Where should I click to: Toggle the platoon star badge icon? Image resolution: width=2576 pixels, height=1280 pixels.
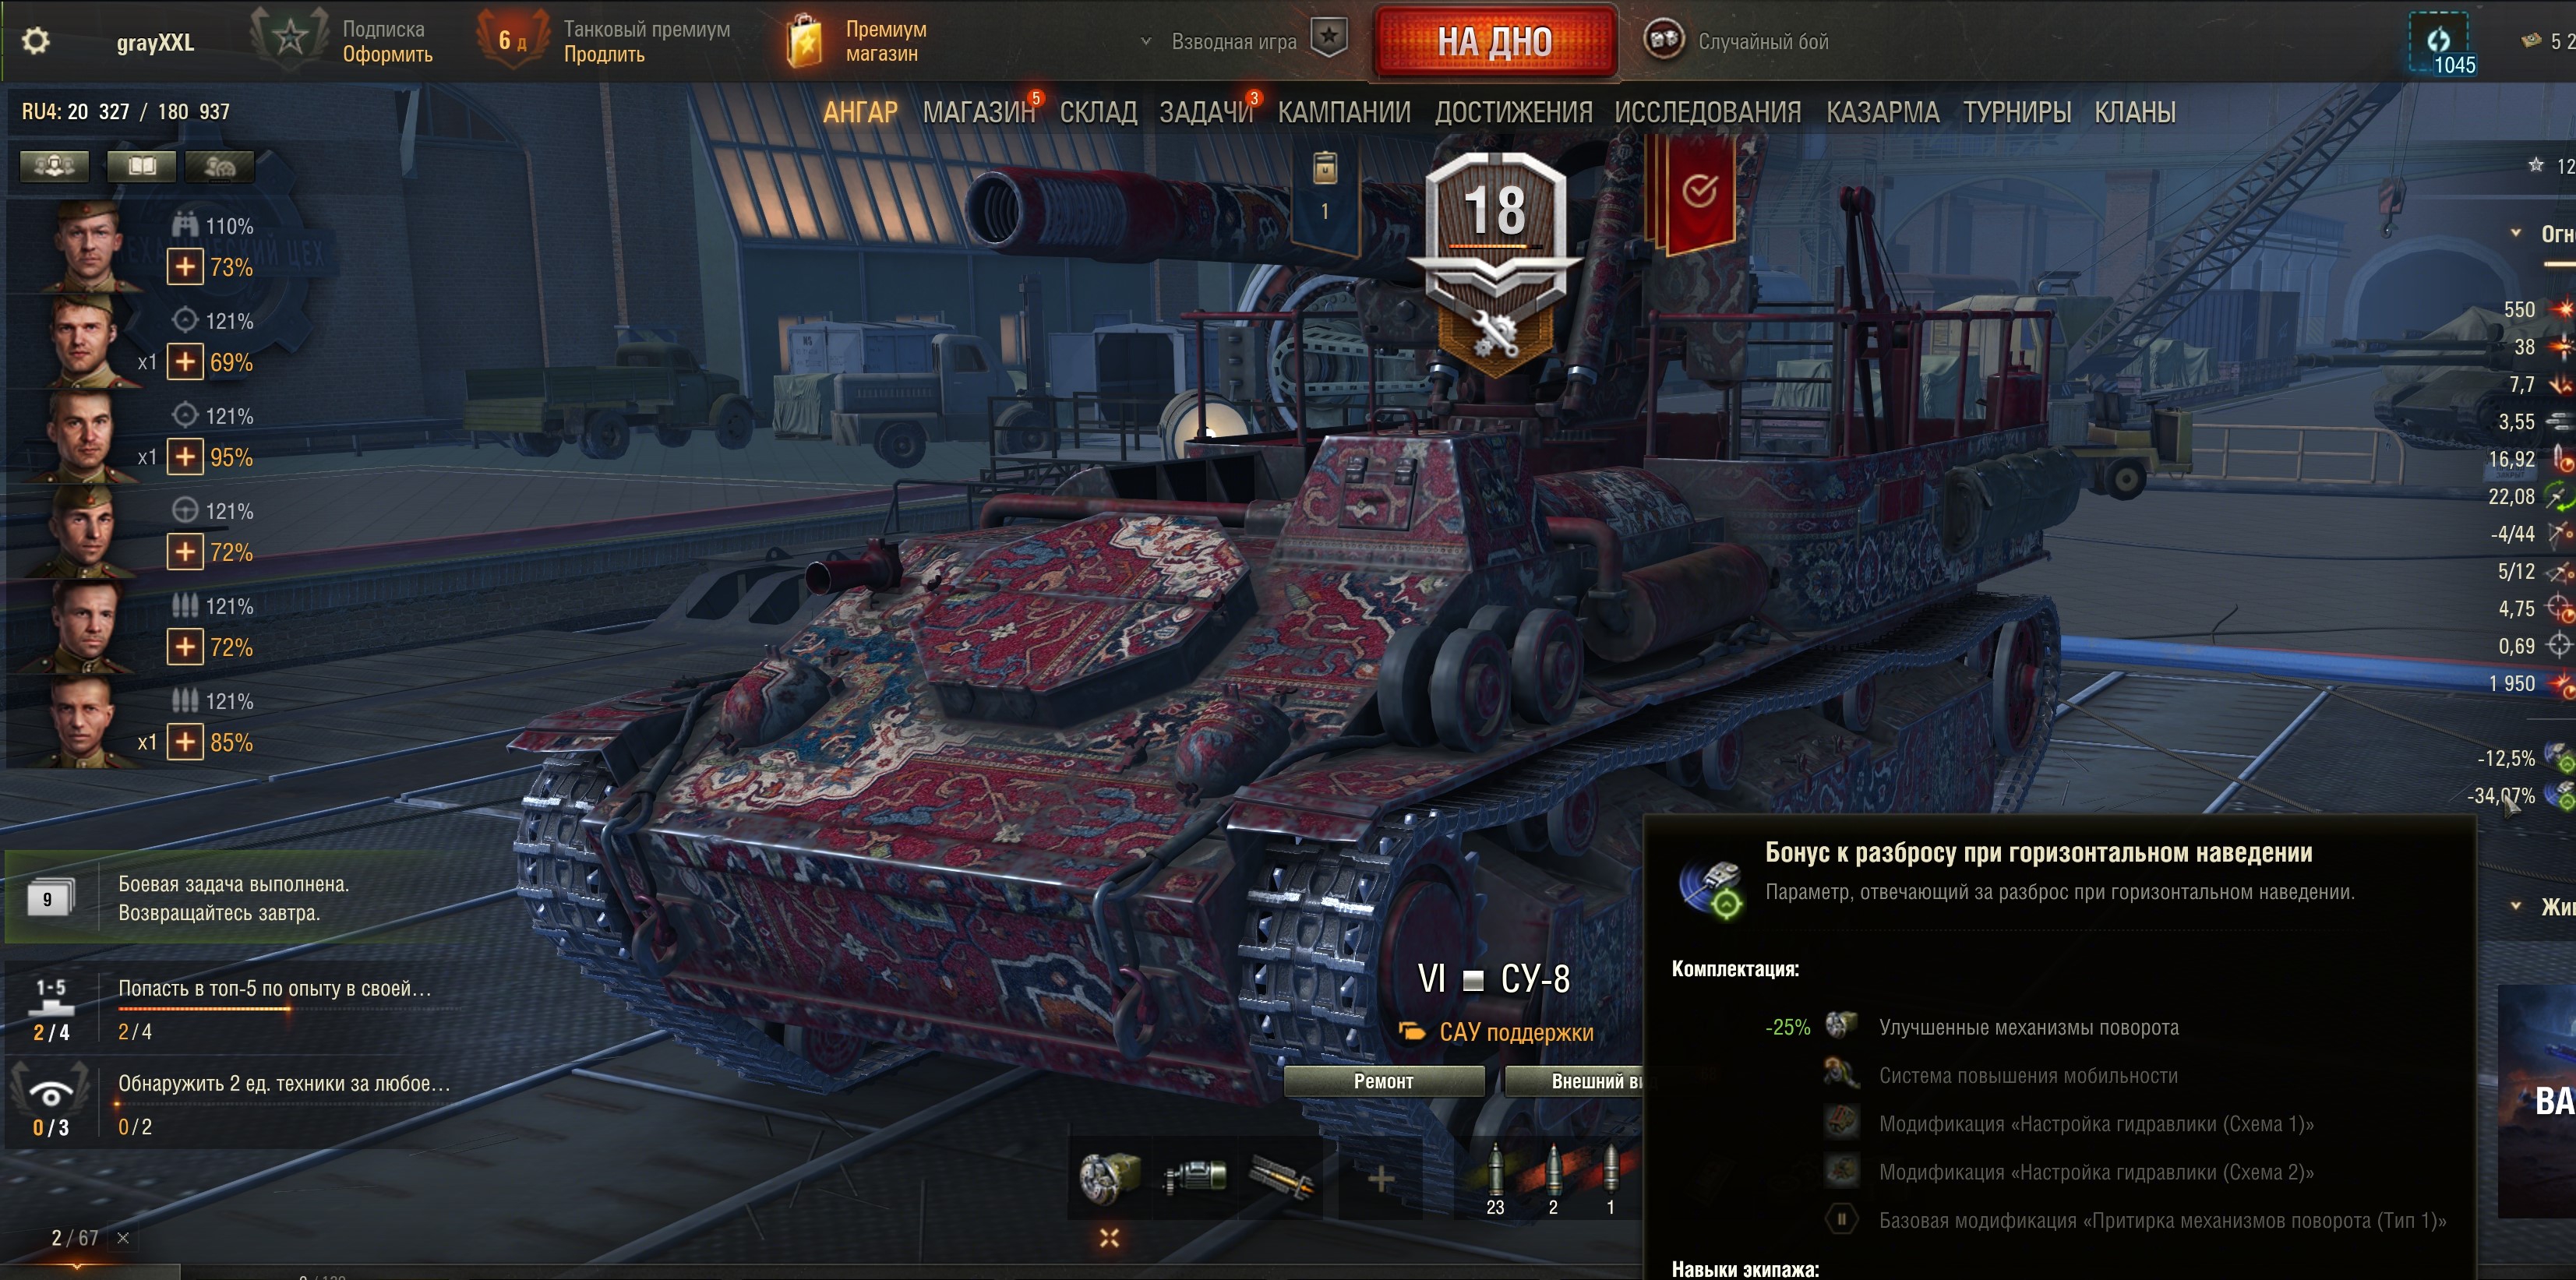(1328, 39)
